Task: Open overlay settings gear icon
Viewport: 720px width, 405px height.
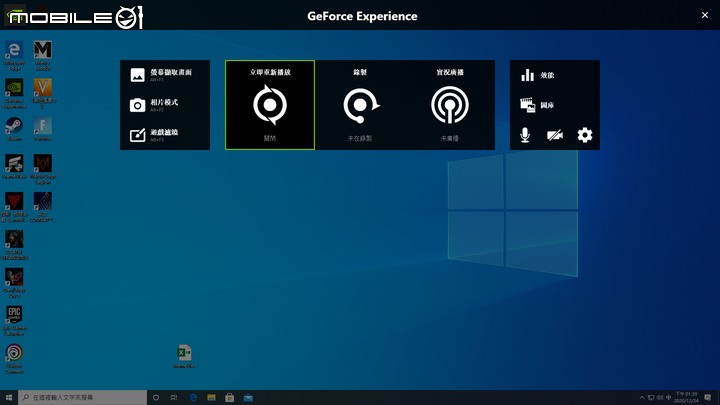Action: click(x=585, y=135)
